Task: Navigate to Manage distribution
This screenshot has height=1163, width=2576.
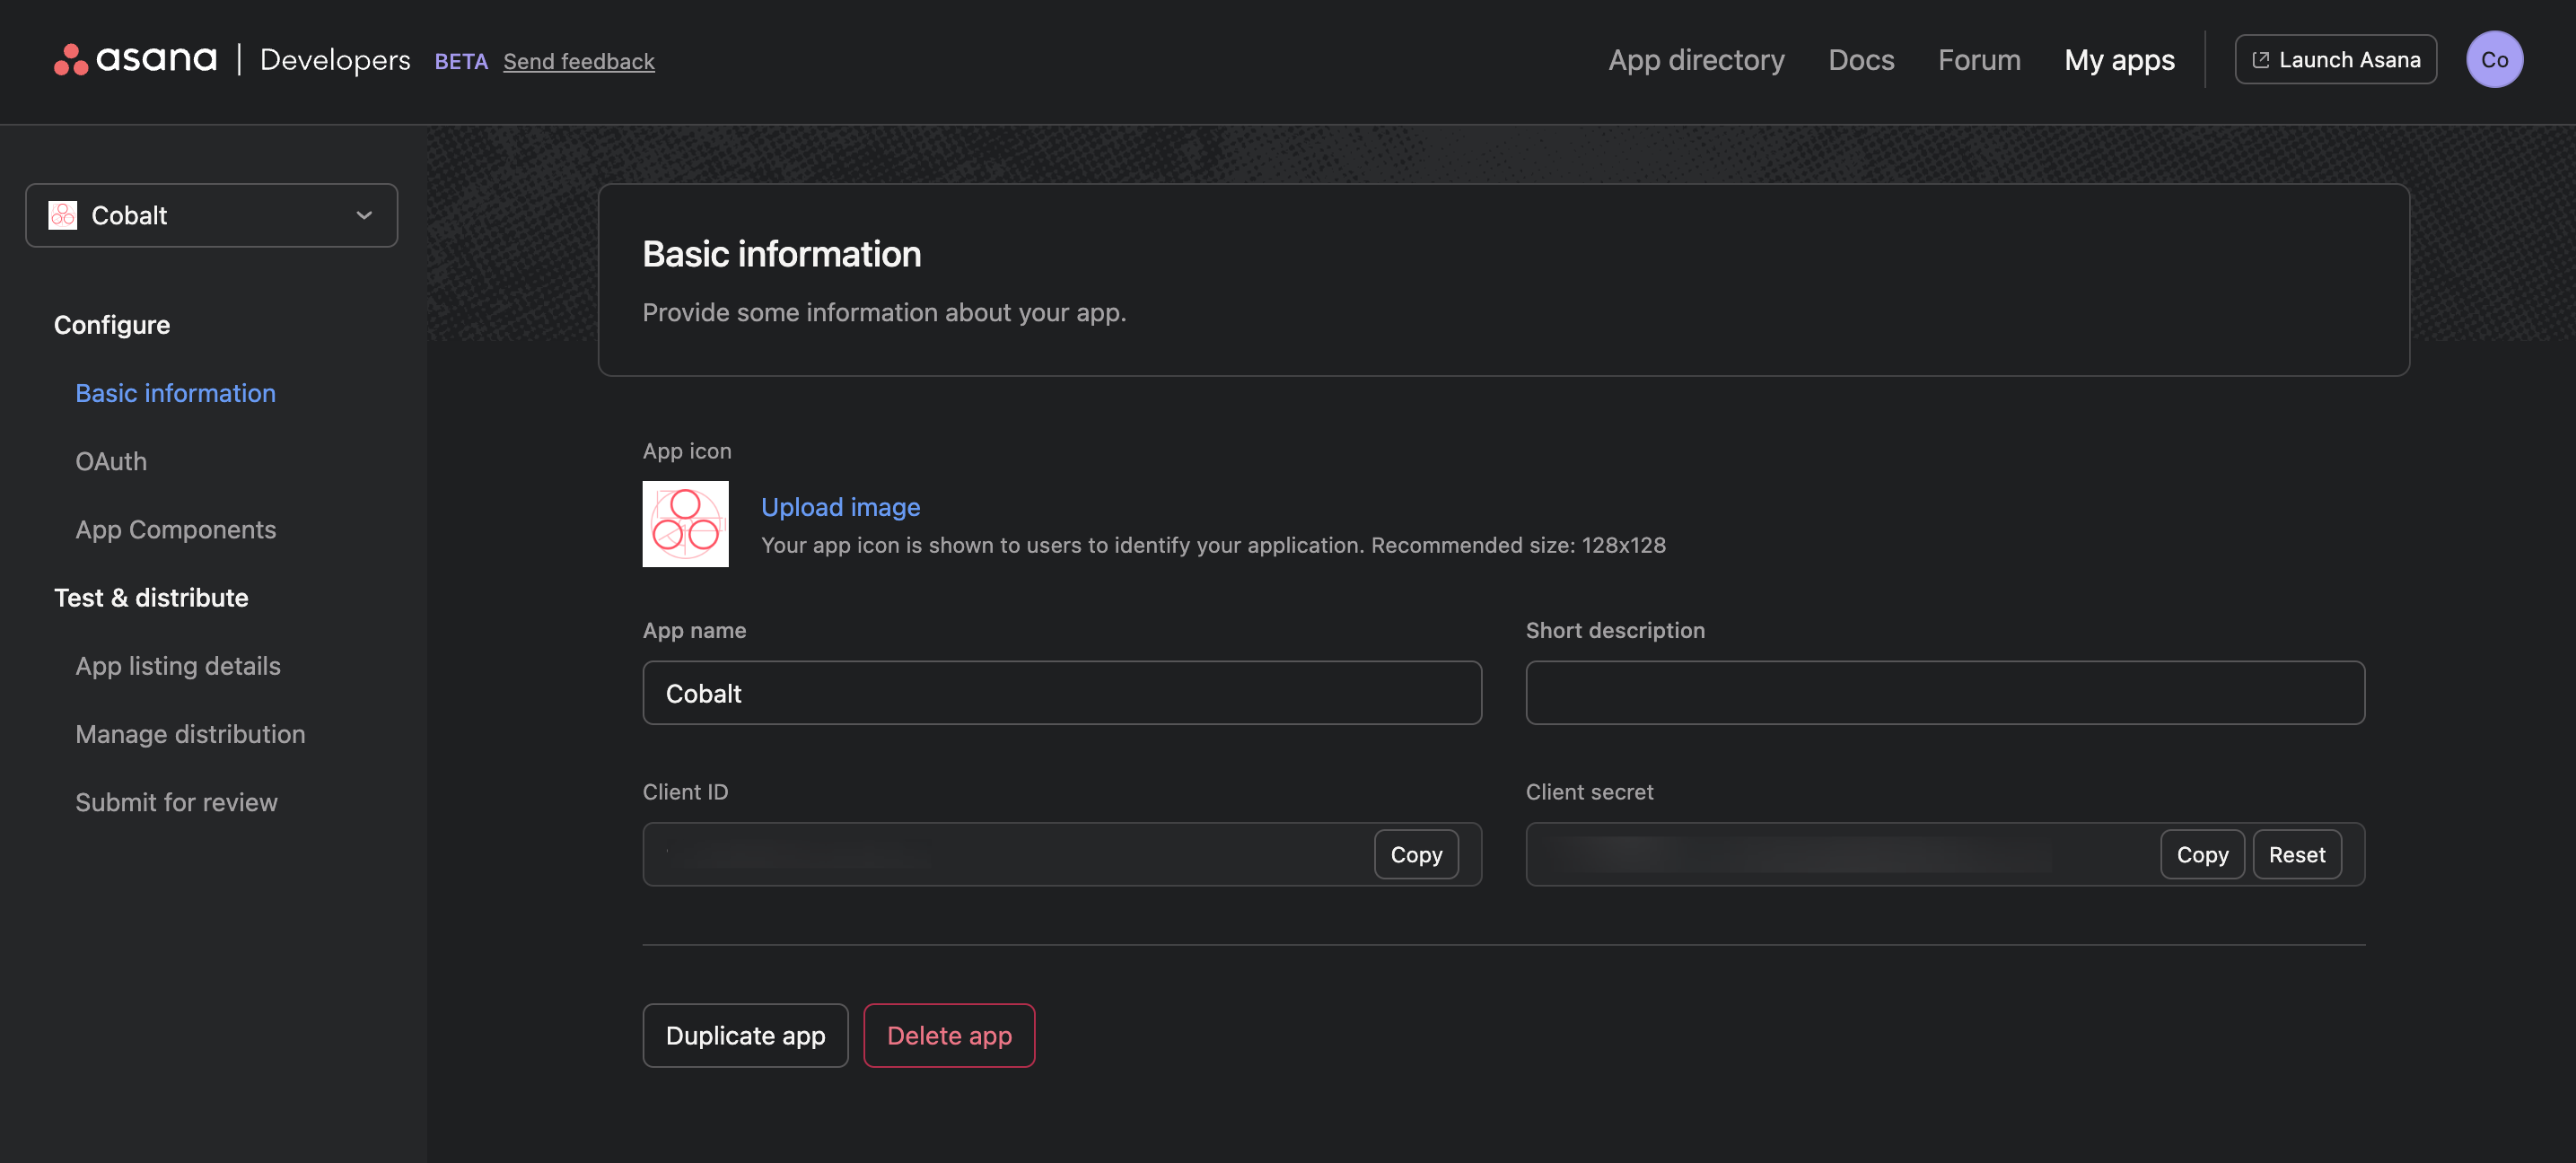Action: tap(190, 734)
